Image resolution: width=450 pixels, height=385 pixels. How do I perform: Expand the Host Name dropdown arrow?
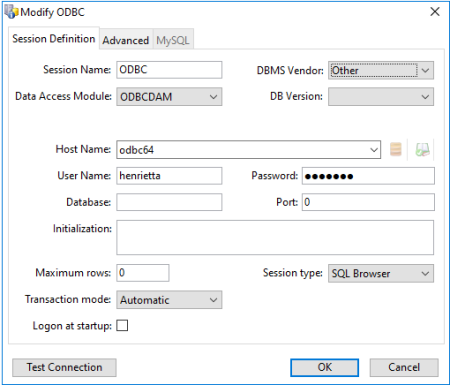click(374, 150)
